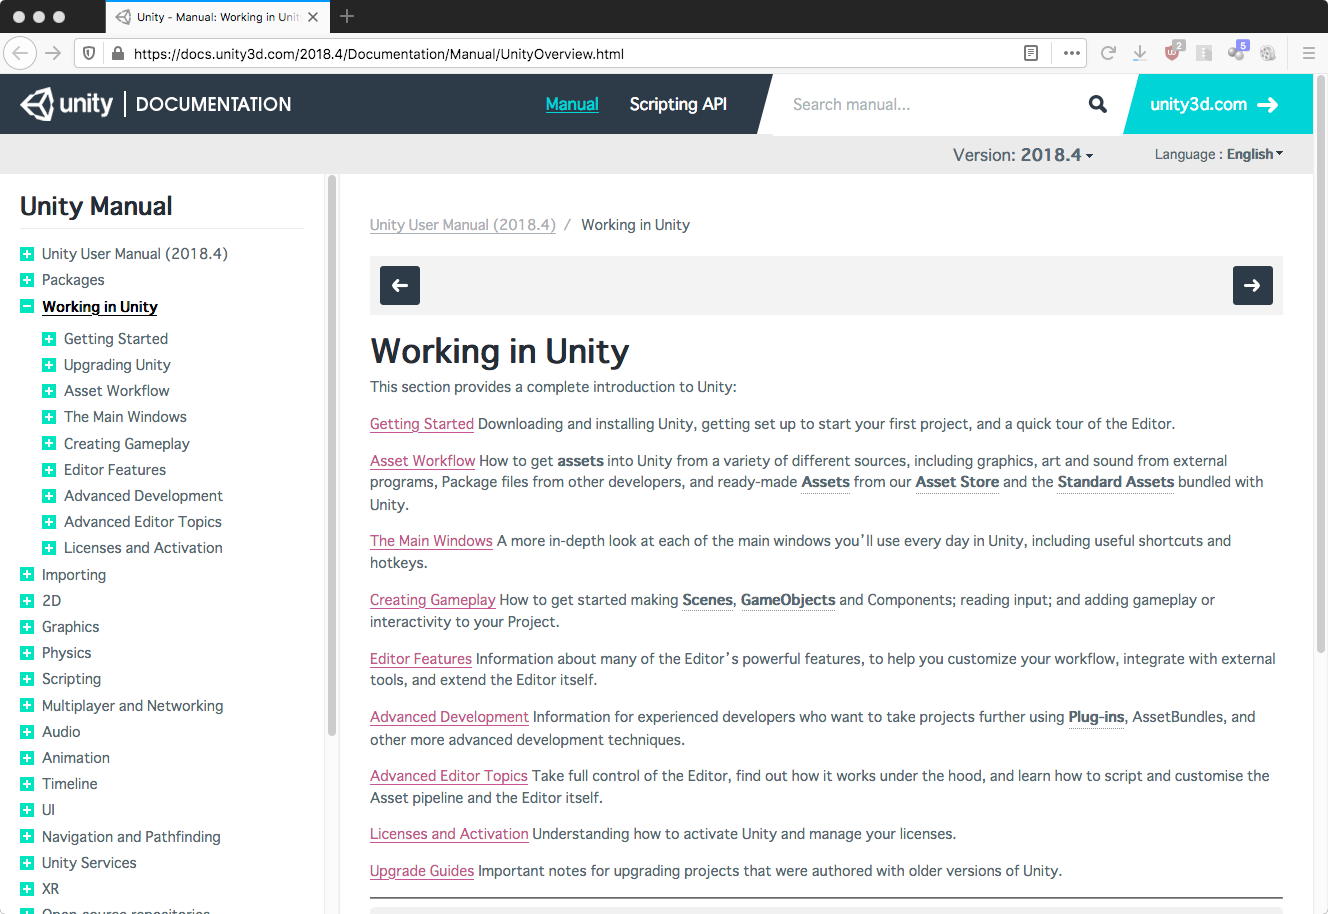Image resolution: width=1328 pixels, height=914 pixels.
Task: Click the gray extension icon beside uBlock
Action: 1204,53
